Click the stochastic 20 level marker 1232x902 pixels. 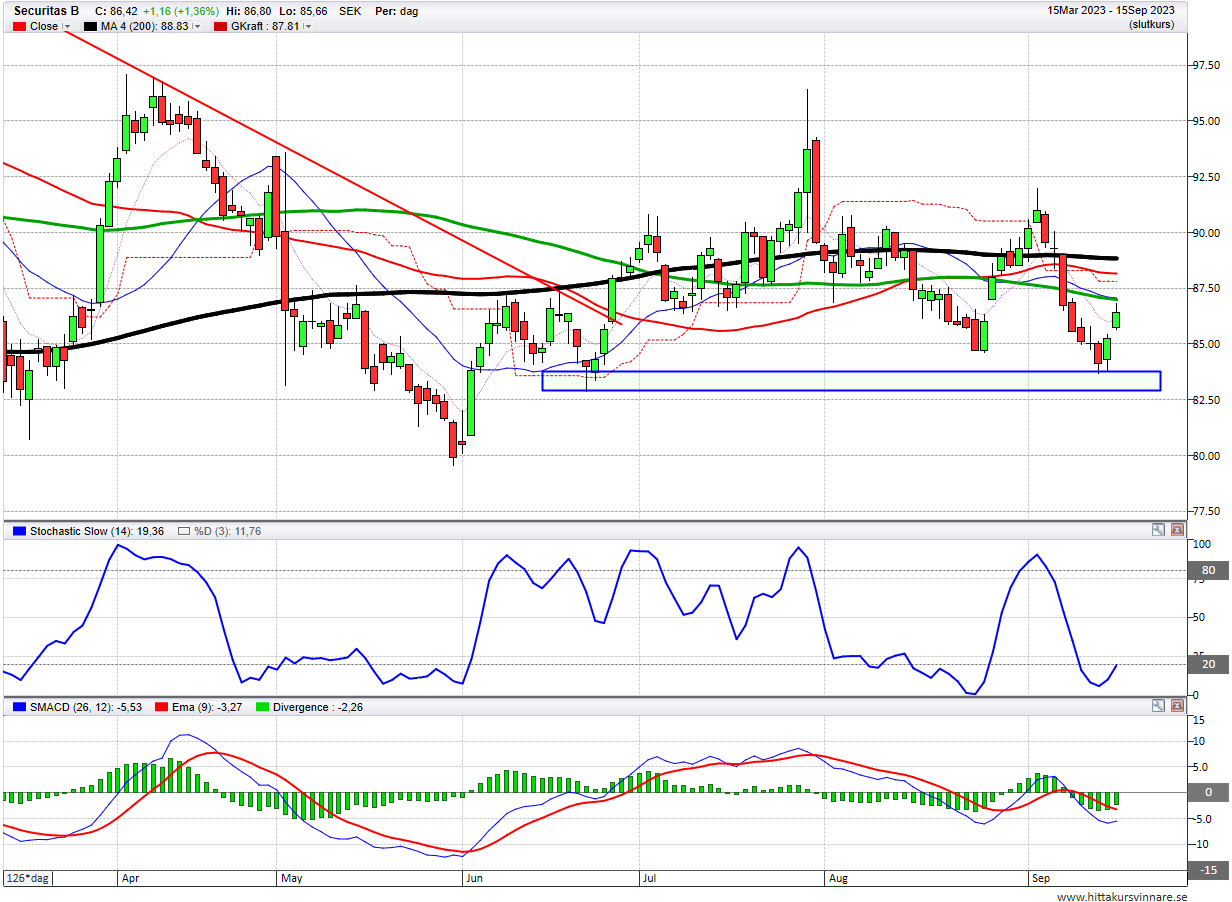click(x=1208, y=664)
